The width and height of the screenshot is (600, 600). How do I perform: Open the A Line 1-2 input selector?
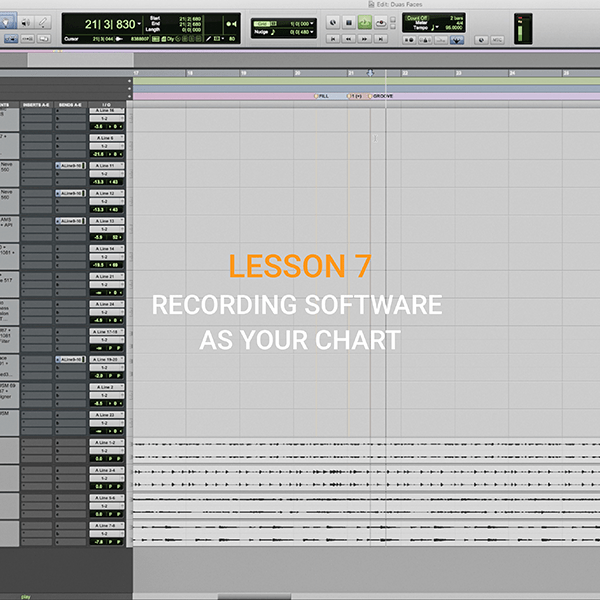pos(107,442)
